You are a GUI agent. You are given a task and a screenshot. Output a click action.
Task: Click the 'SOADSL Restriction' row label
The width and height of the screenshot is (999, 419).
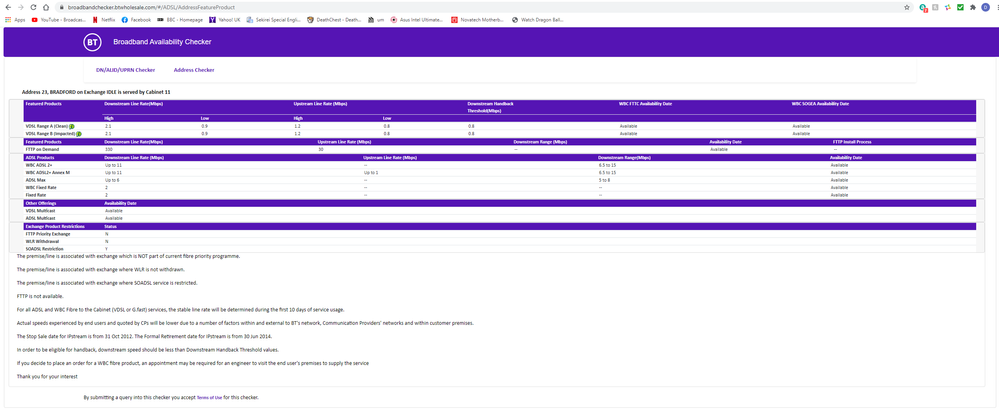click(x=43, y=248)
